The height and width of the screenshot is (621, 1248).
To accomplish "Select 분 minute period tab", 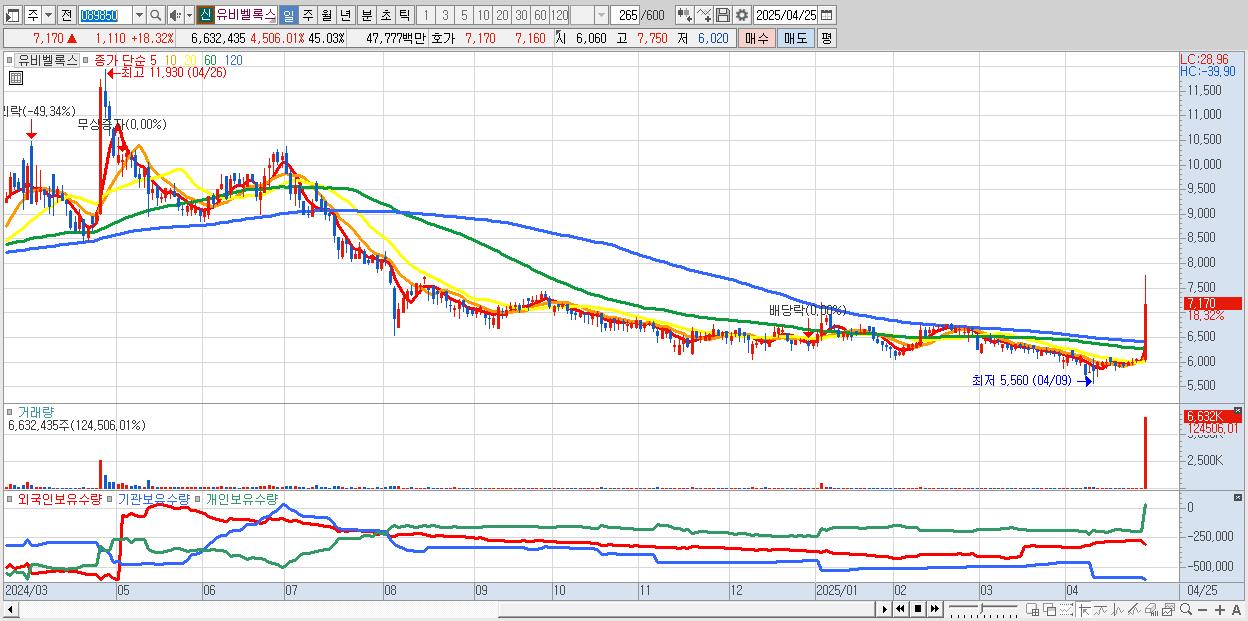I will tap(367, 15).
